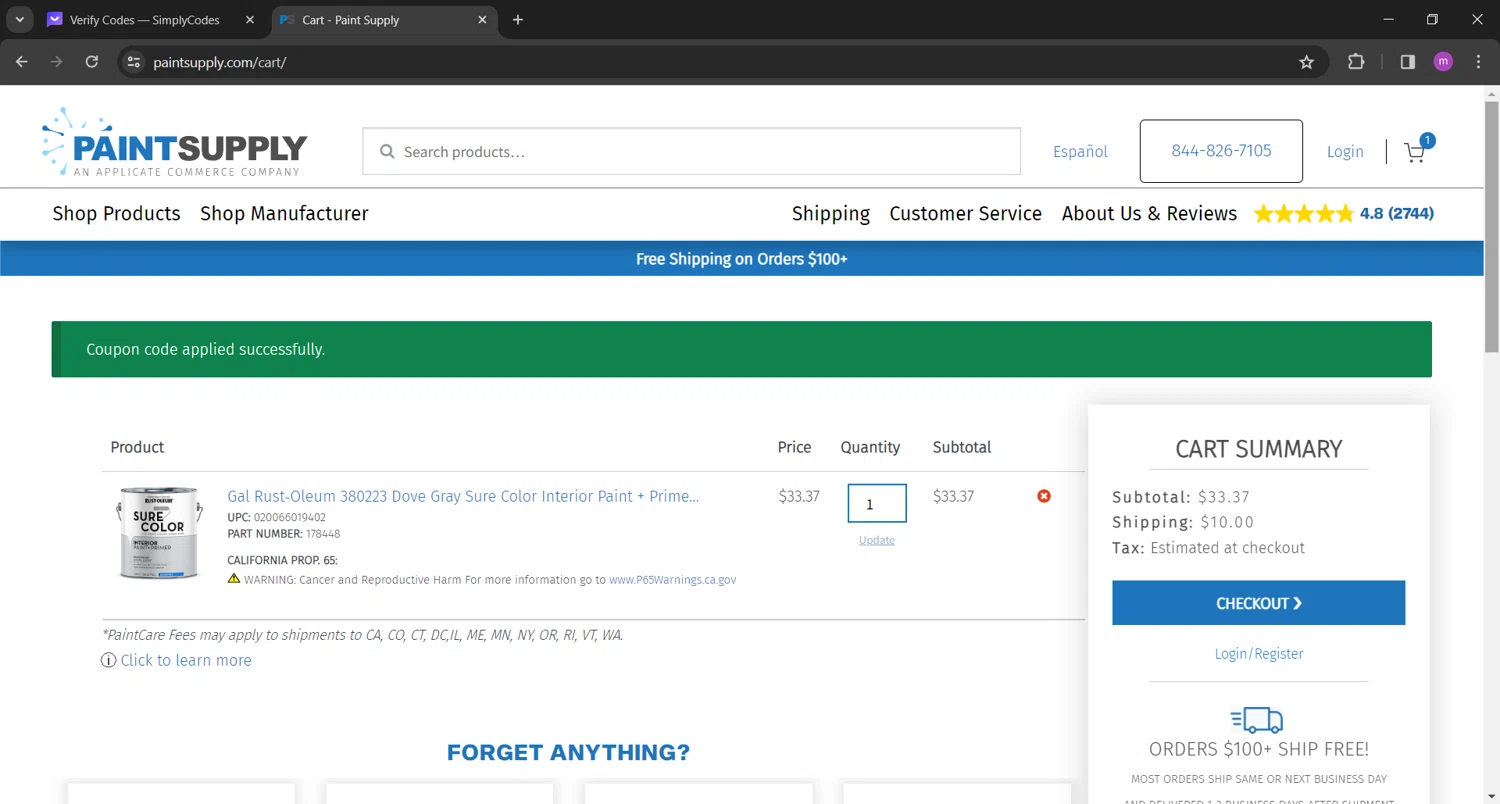Click the delivery truck icon

pos(1257,720)
